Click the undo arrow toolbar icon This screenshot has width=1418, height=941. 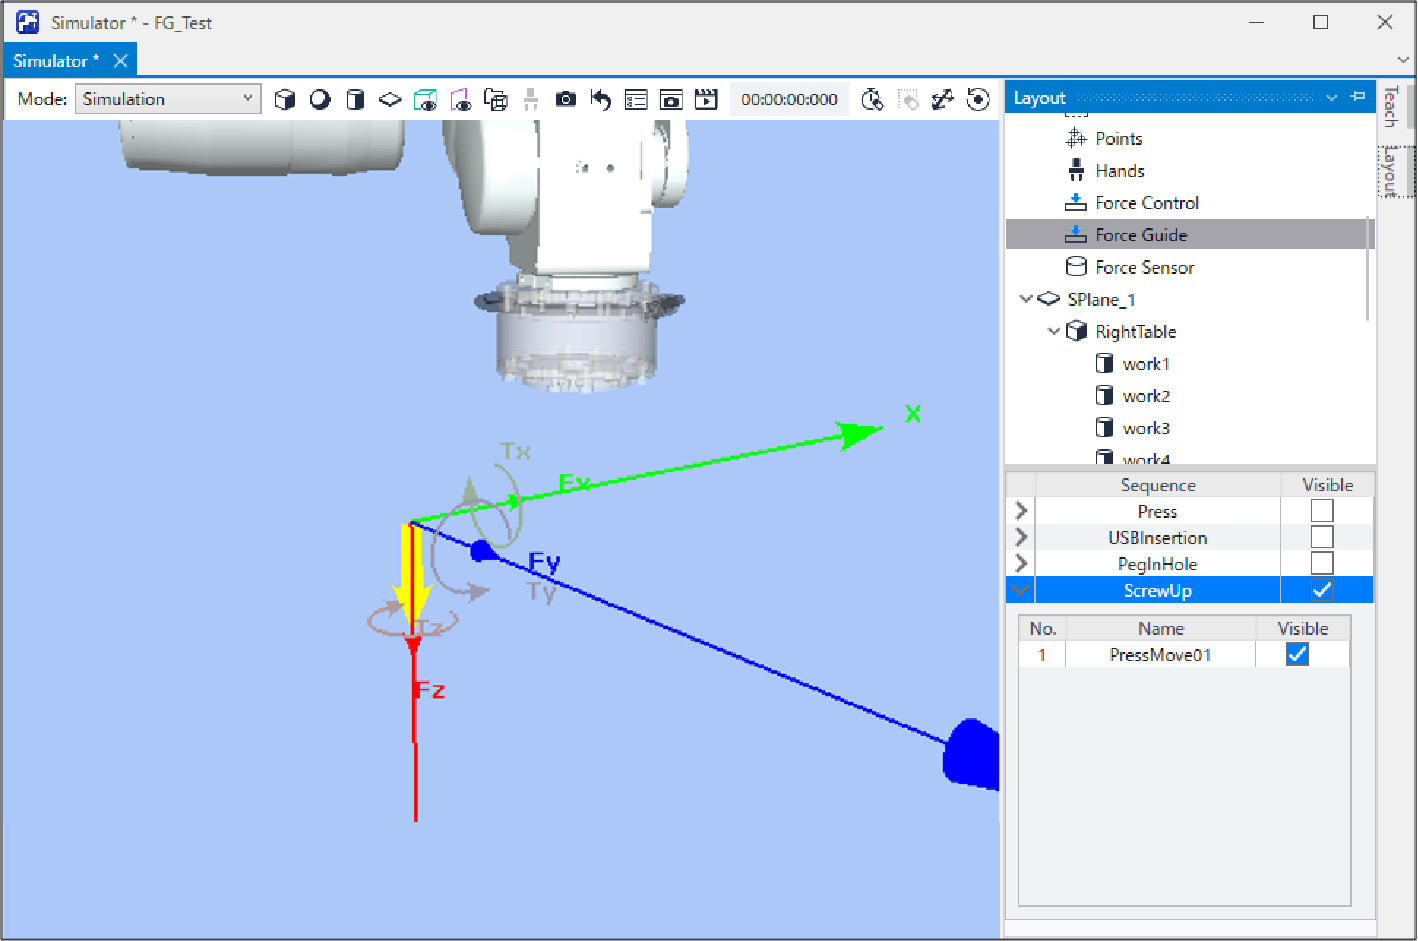(601, 99)
